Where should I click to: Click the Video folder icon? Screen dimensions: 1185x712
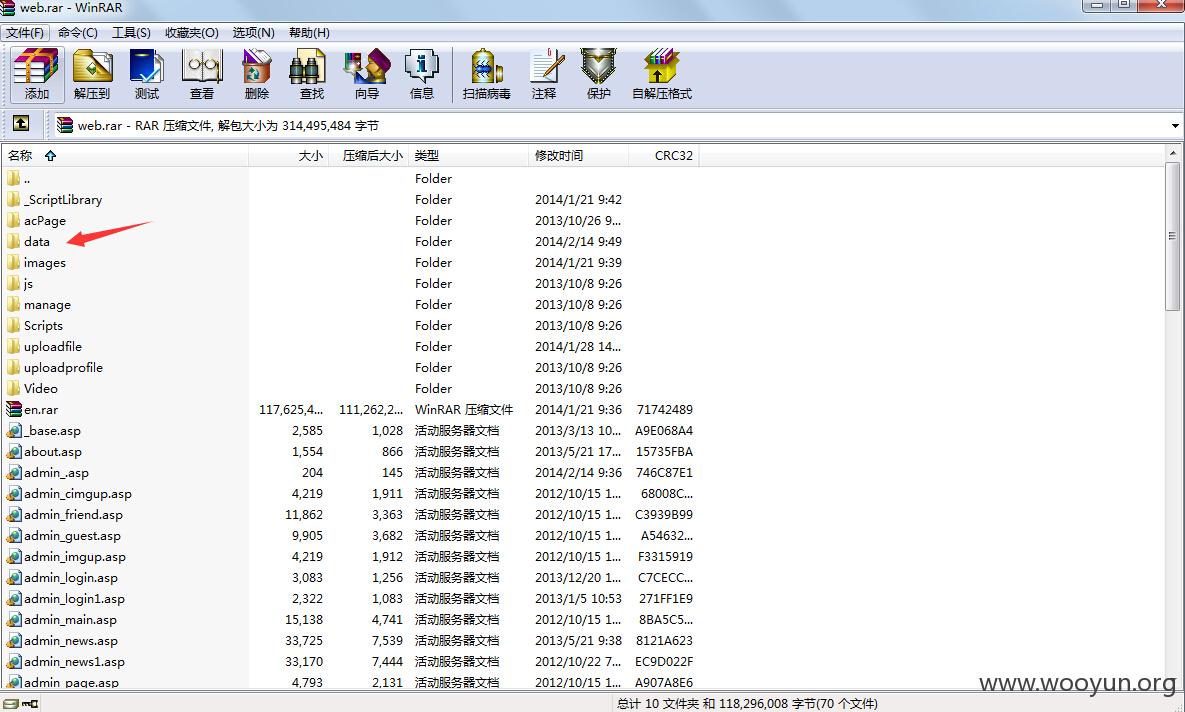click(14, 388)
